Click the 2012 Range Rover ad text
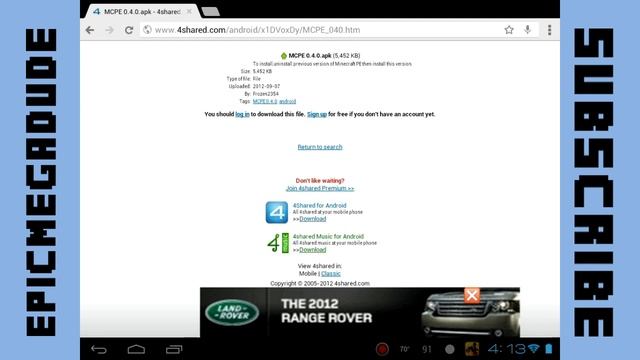 pos(326,311)
